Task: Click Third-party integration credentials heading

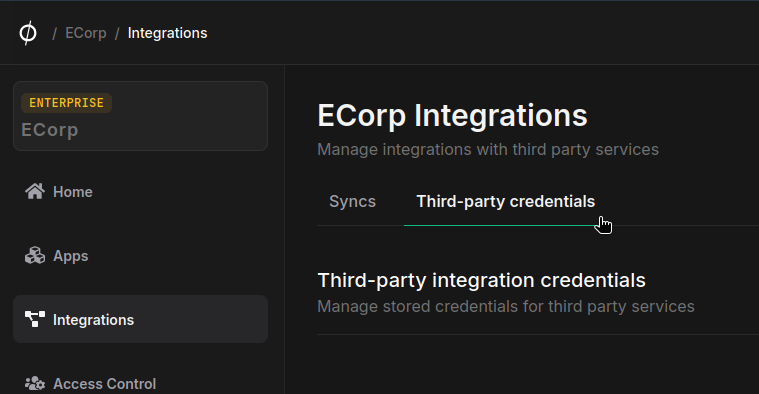Action: pyautogui.click(x=482, y=280)
